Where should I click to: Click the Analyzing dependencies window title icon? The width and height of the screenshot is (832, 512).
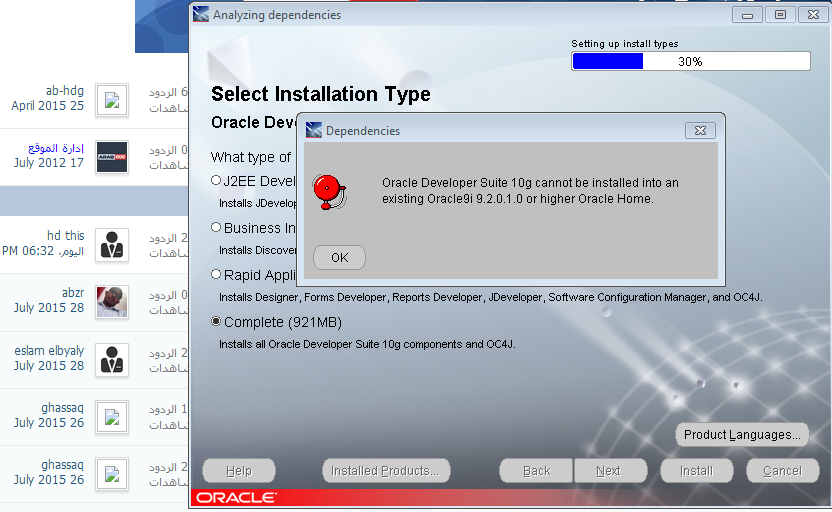[x=201, y=15]
